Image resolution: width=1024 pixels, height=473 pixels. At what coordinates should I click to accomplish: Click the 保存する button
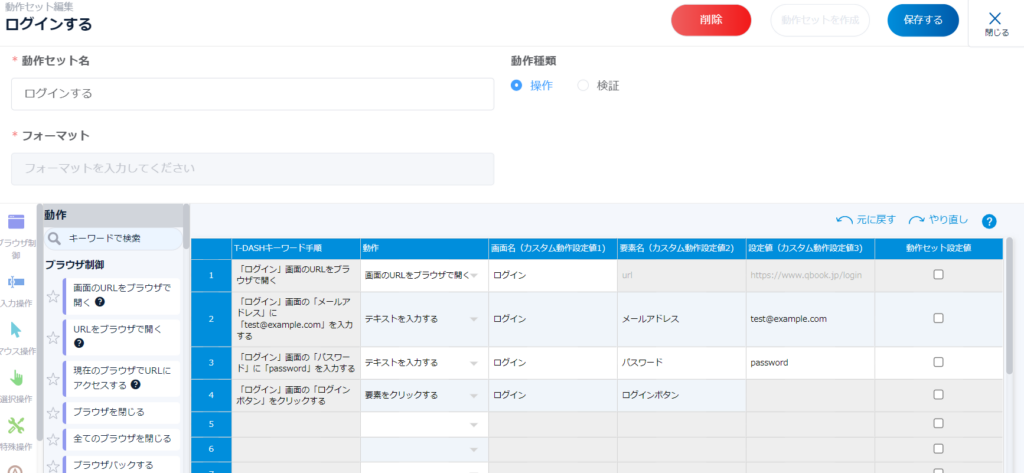coord(922,20)
